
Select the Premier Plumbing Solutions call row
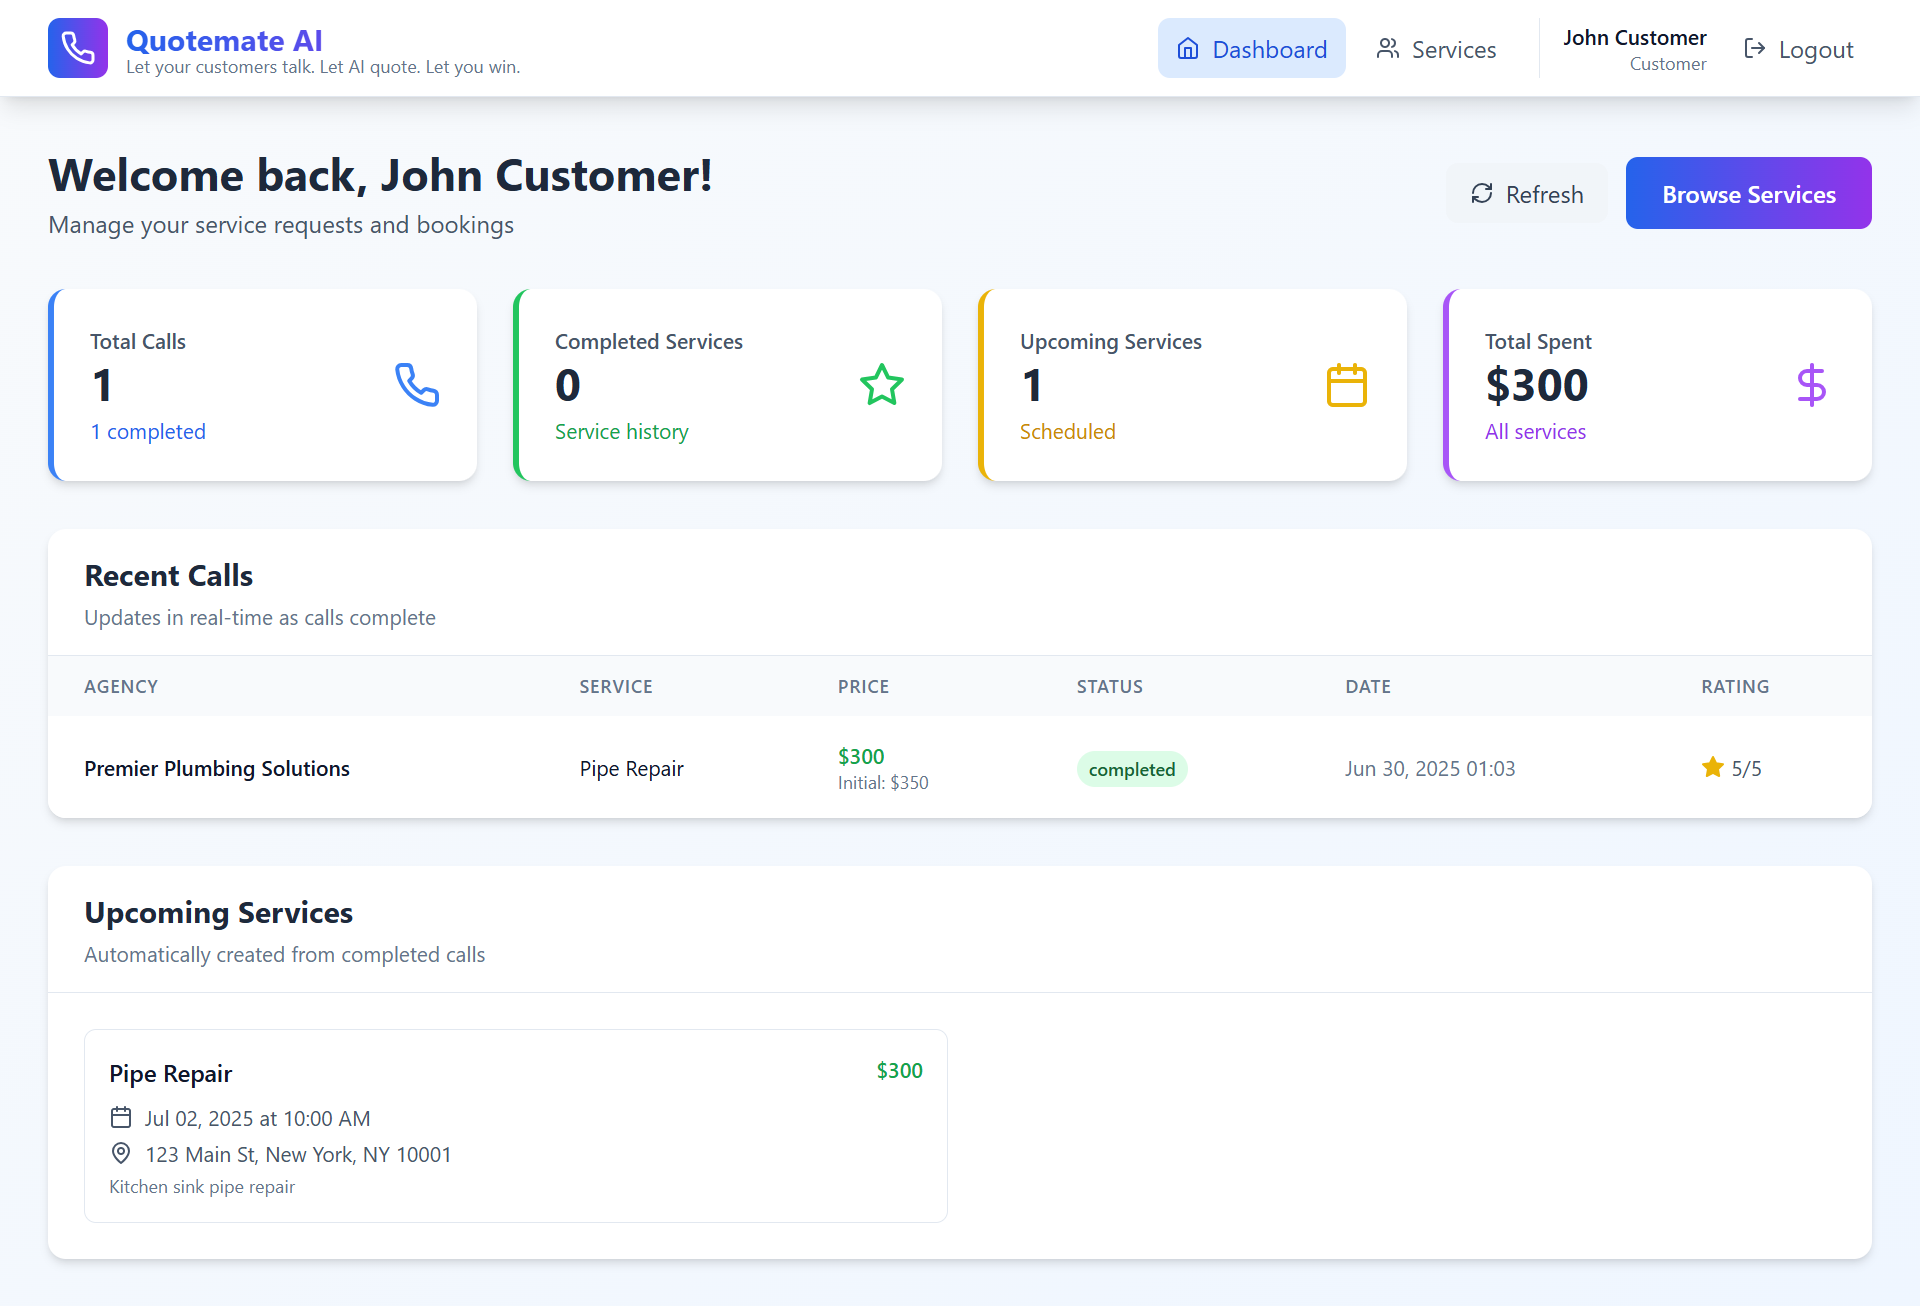[217, 768]
